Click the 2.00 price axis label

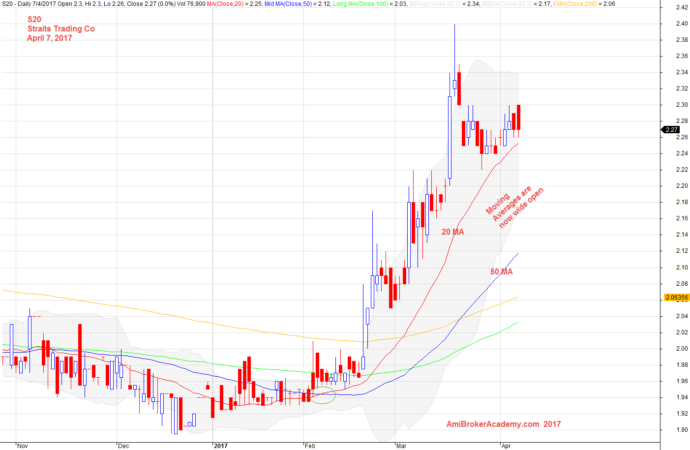[x=682, y=349]
